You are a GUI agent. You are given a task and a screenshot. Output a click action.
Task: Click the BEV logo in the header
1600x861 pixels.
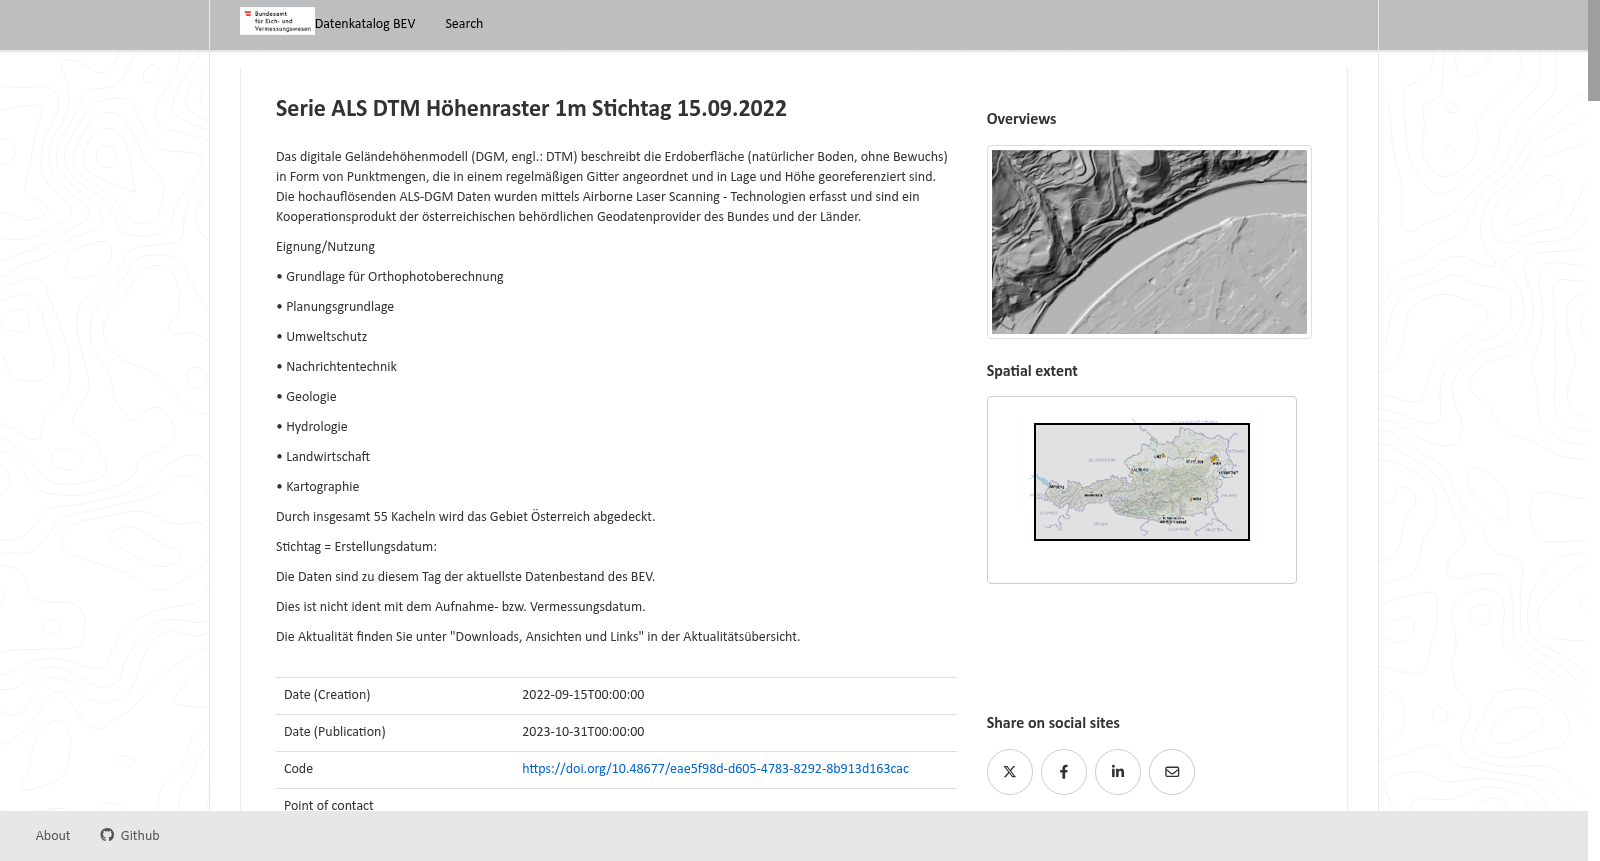click(277, 21)
